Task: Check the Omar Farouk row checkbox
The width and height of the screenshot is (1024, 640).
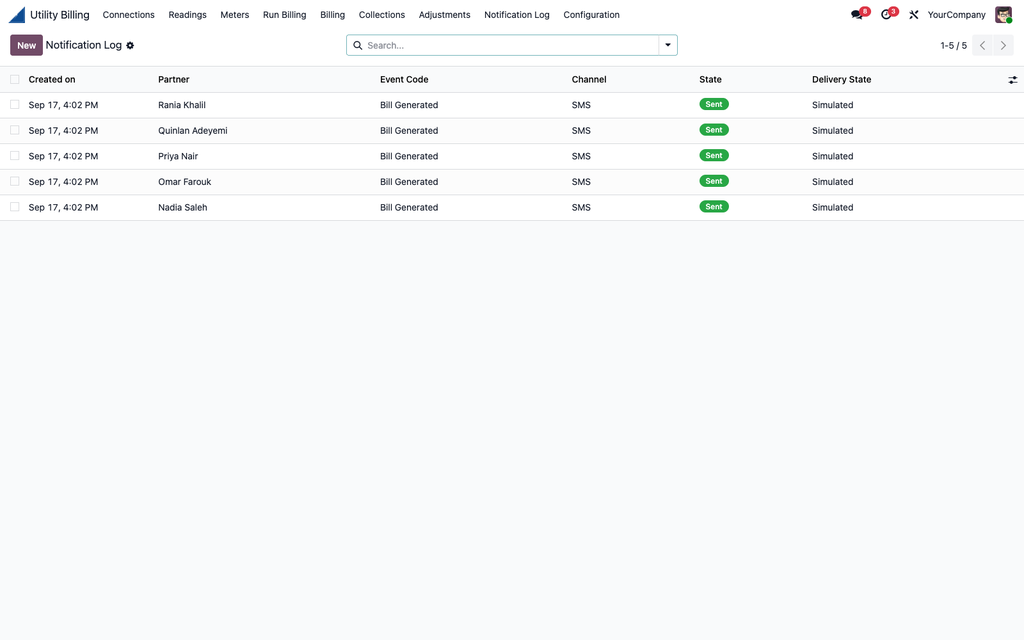Action: pos(14,182)
